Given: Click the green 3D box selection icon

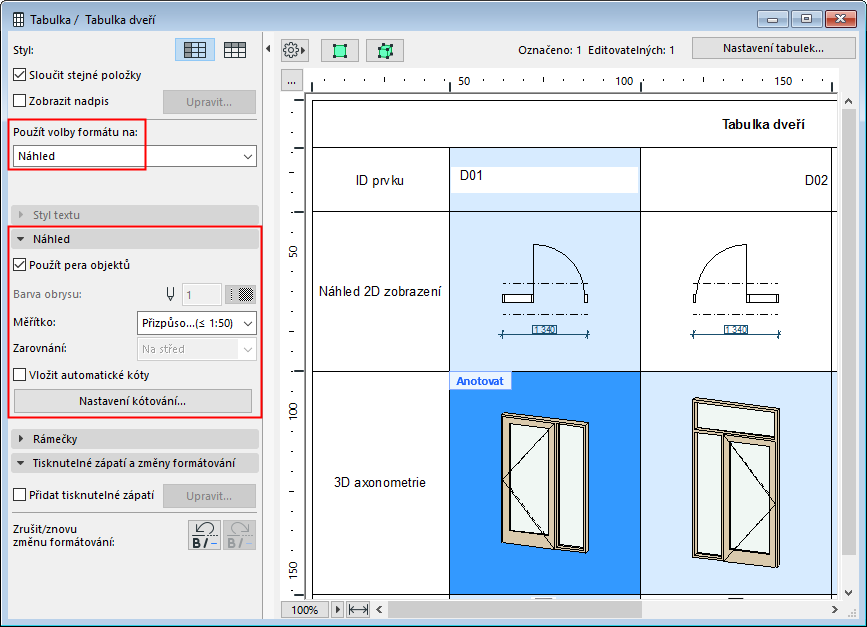Looking at the screenshot, I should pyautogui.click(x=385, y=49).
